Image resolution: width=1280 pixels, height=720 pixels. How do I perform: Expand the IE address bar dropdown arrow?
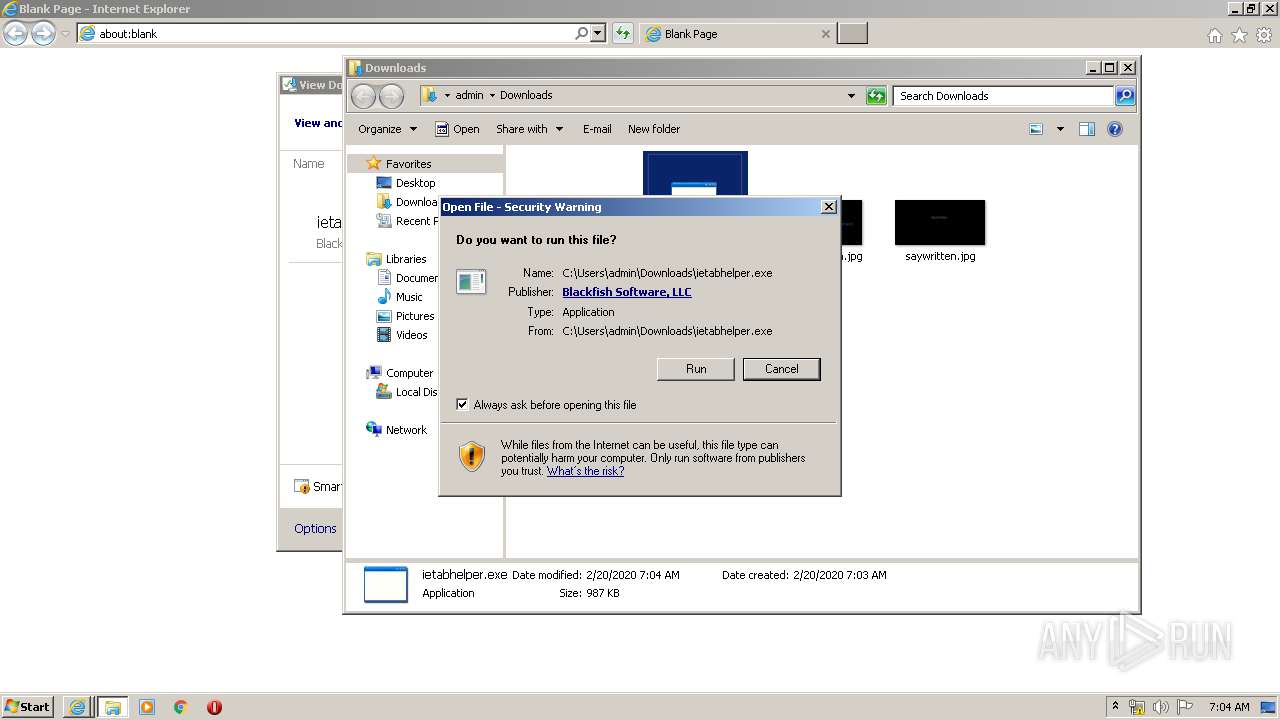(x=598, y=33)
